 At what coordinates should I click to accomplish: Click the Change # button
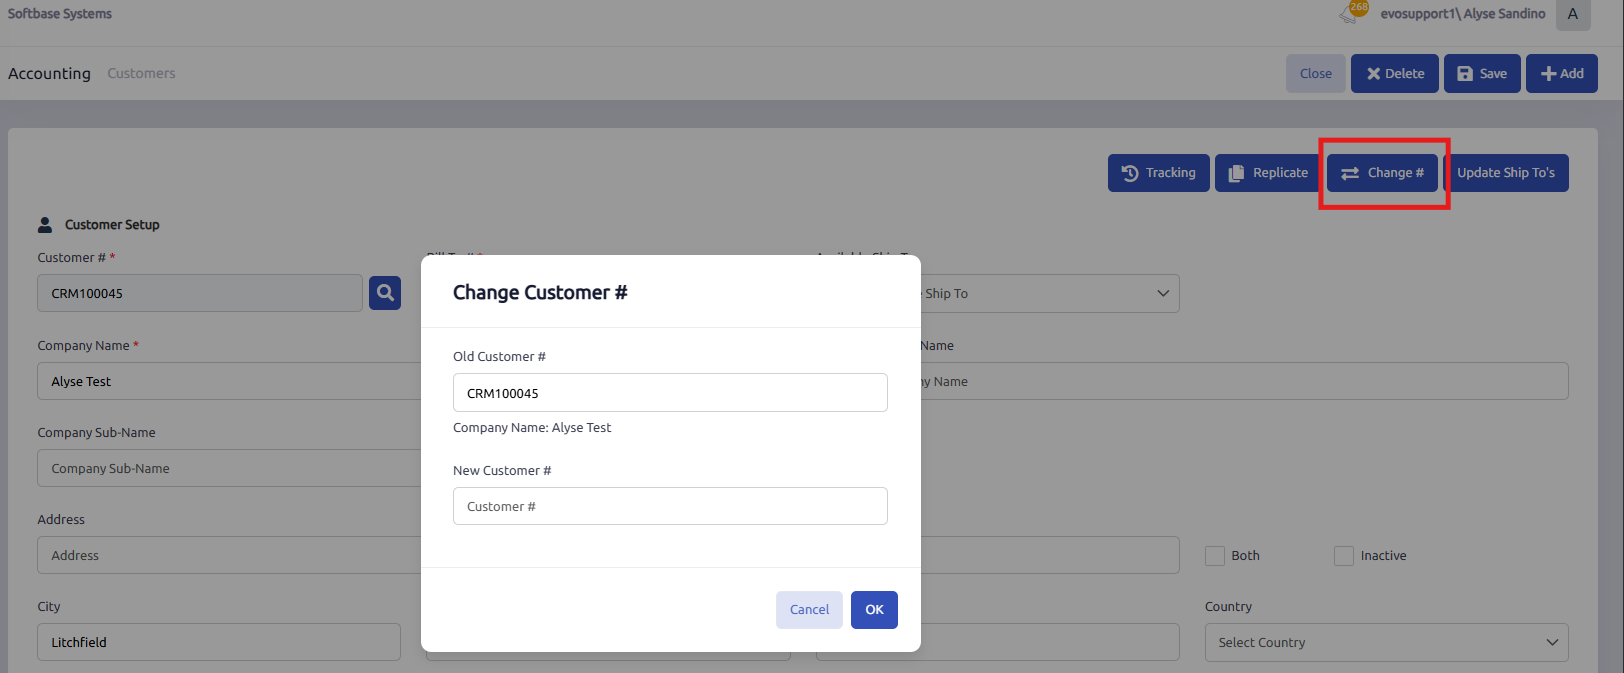pos(1383,173)
